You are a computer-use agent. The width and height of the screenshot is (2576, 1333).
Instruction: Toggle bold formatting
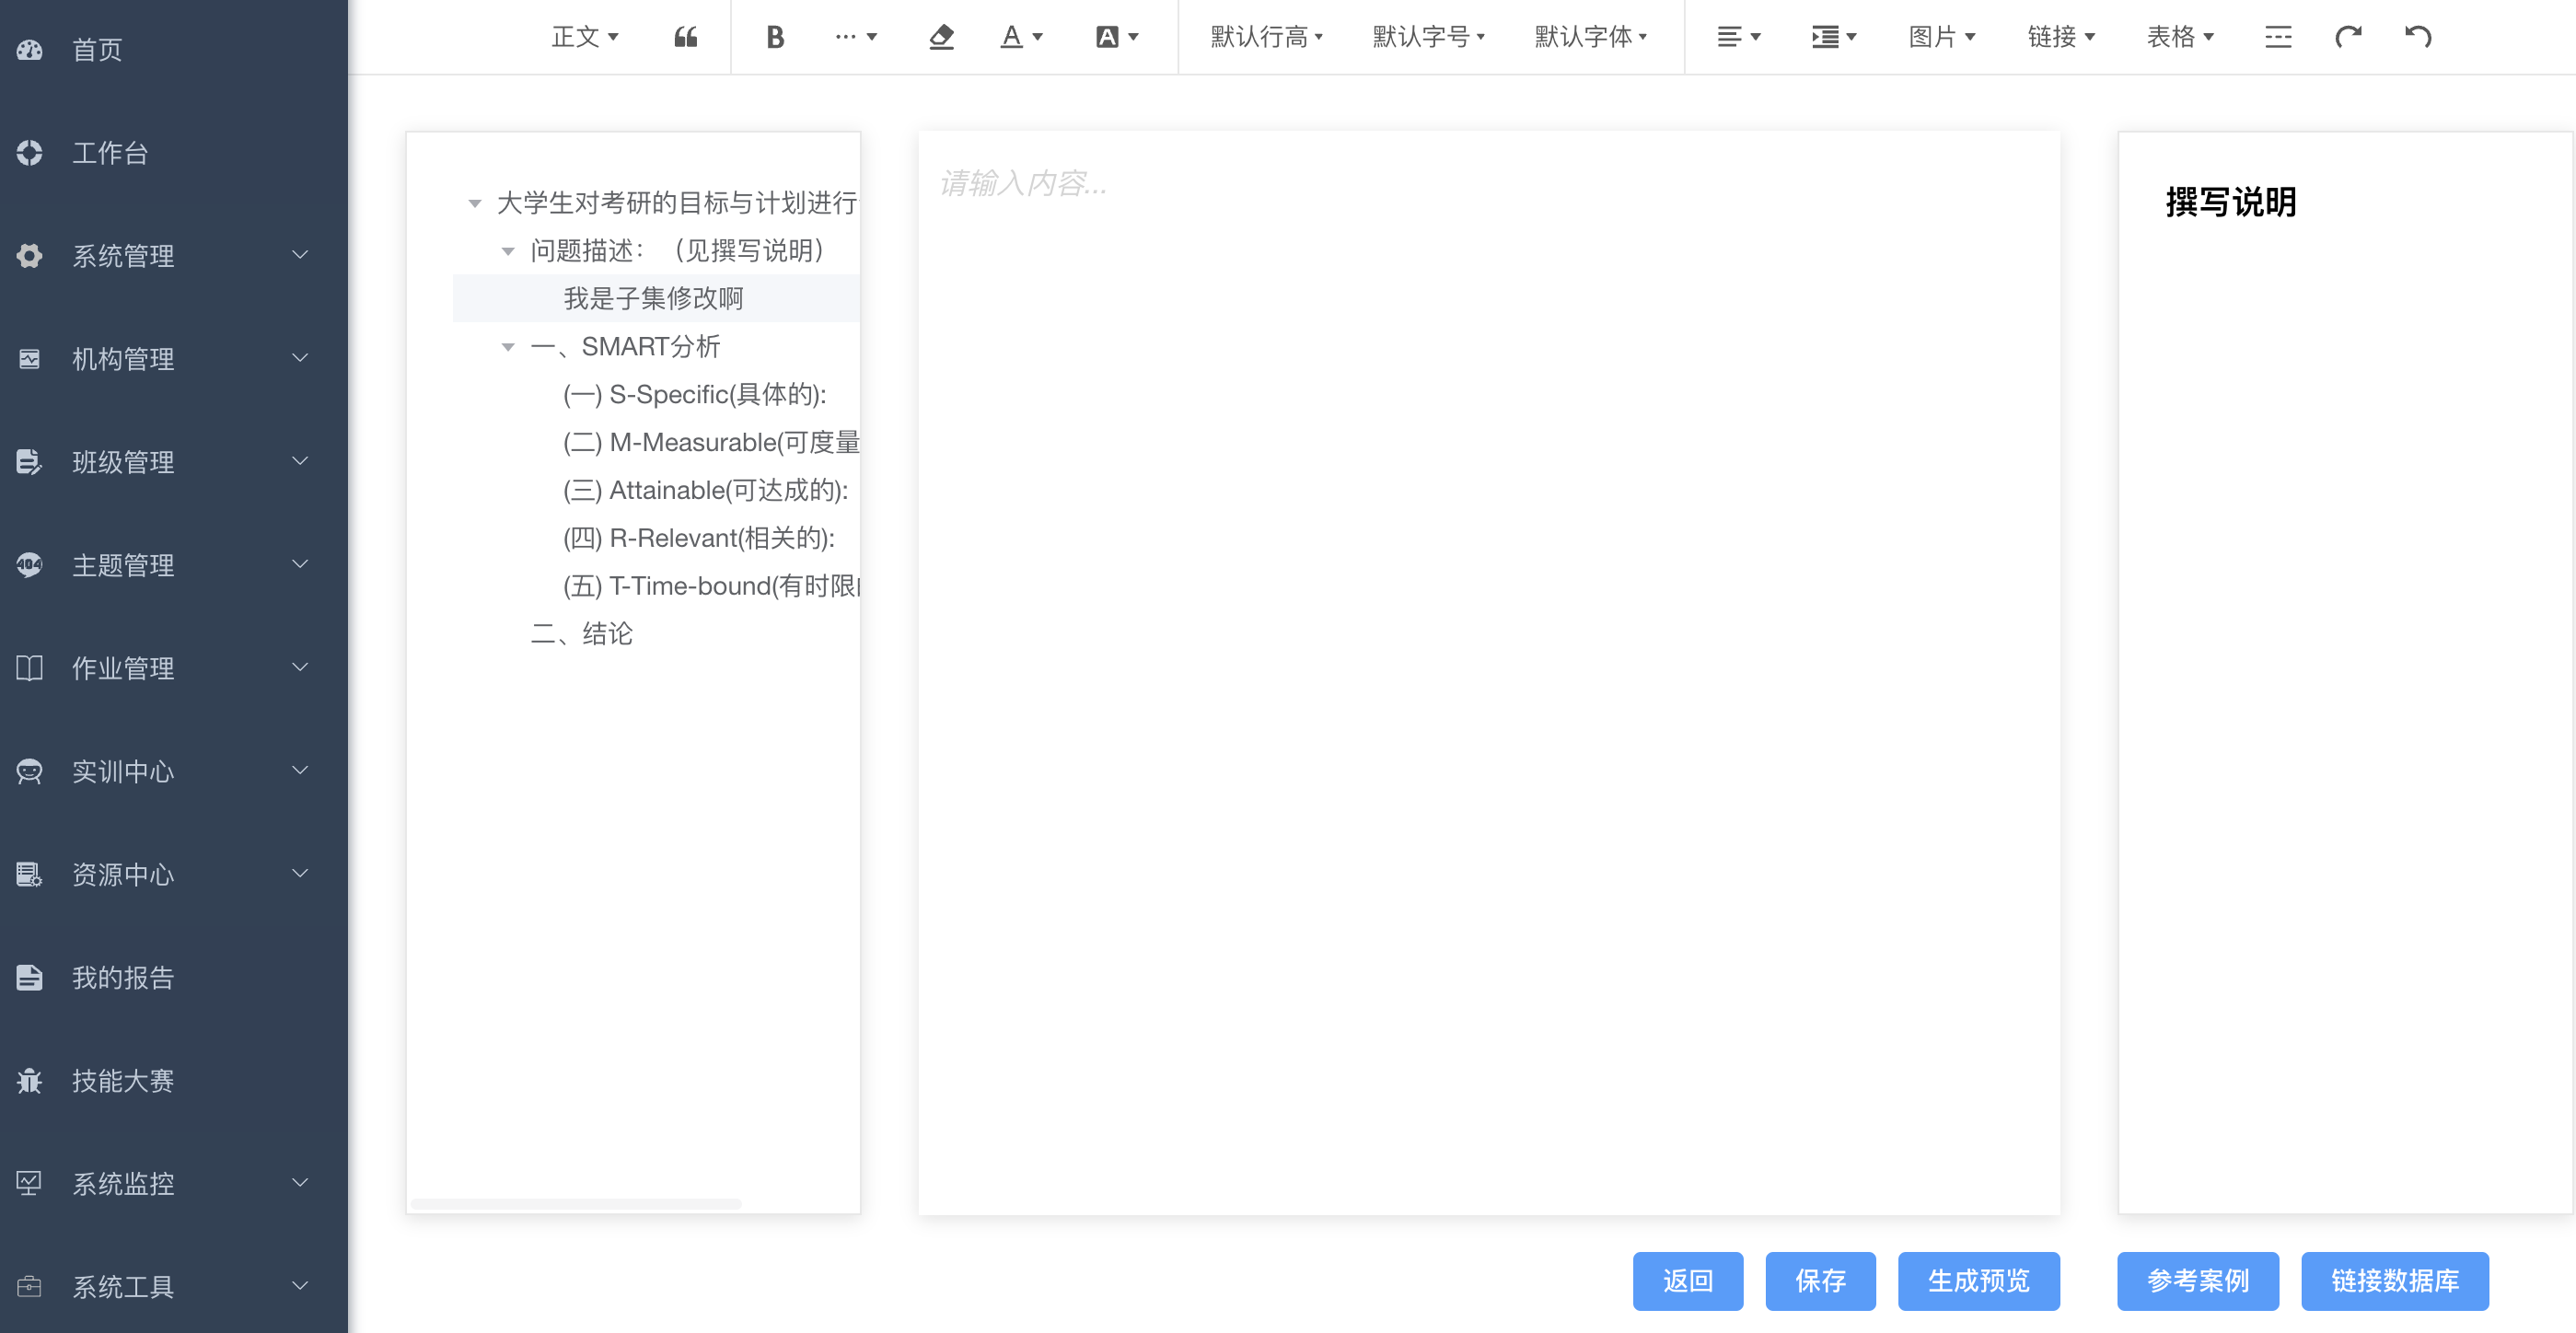pyautogui.click(x=775, y=37)
